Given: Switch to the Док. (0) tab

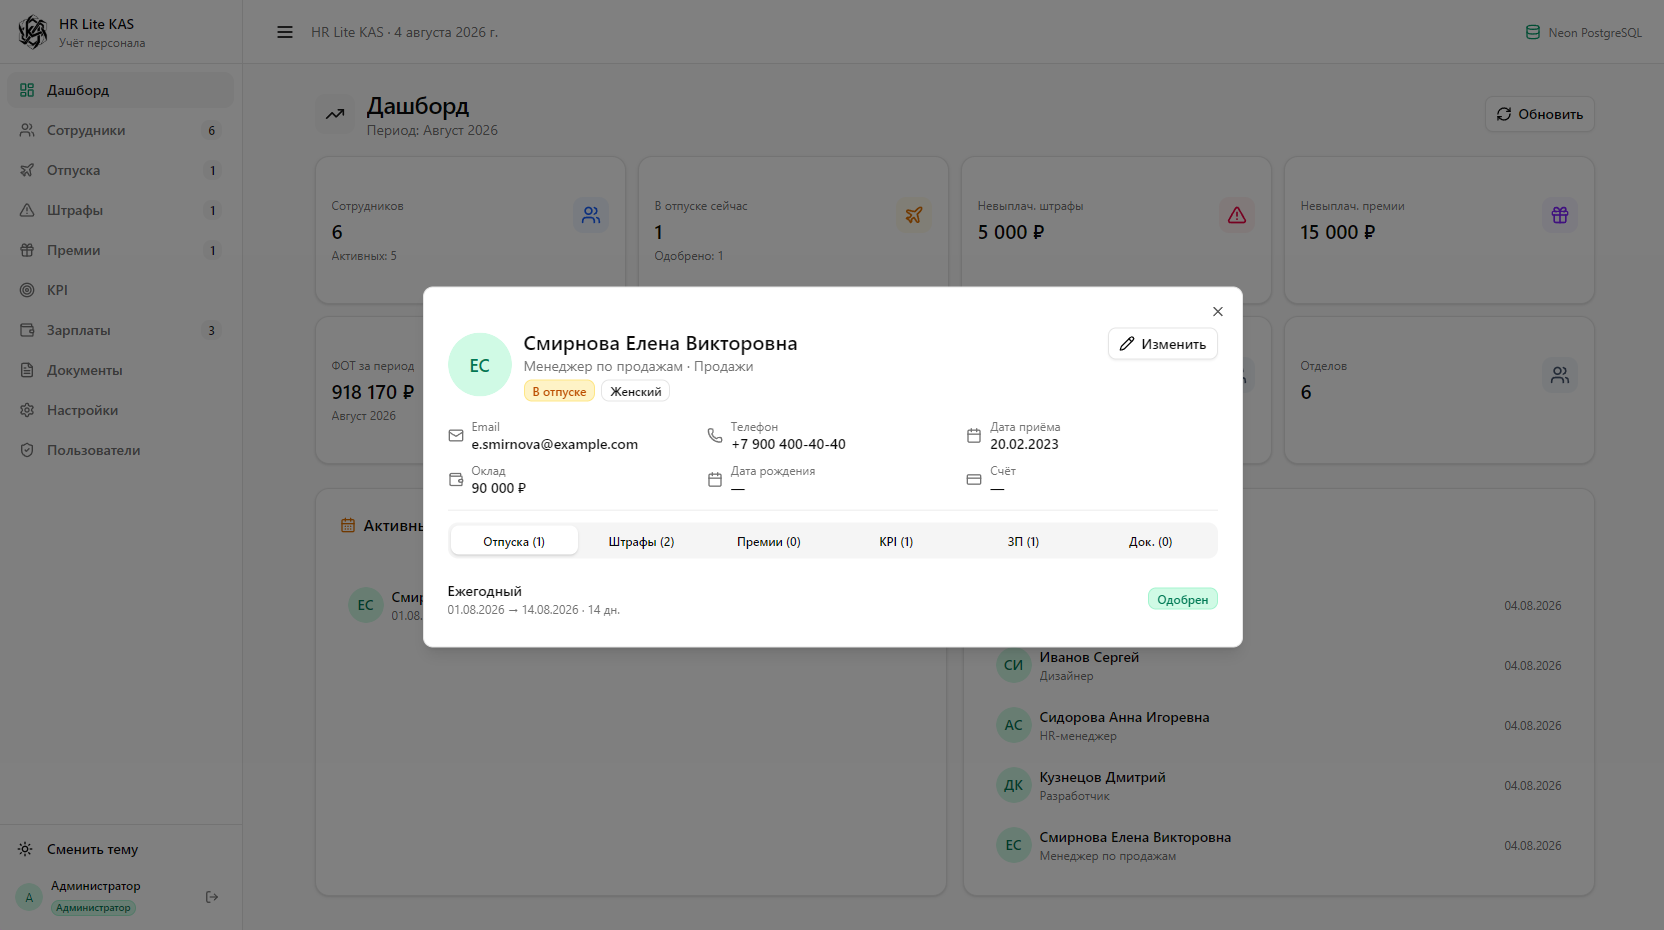Looking at the screenshot, I should coord(1151,541).
